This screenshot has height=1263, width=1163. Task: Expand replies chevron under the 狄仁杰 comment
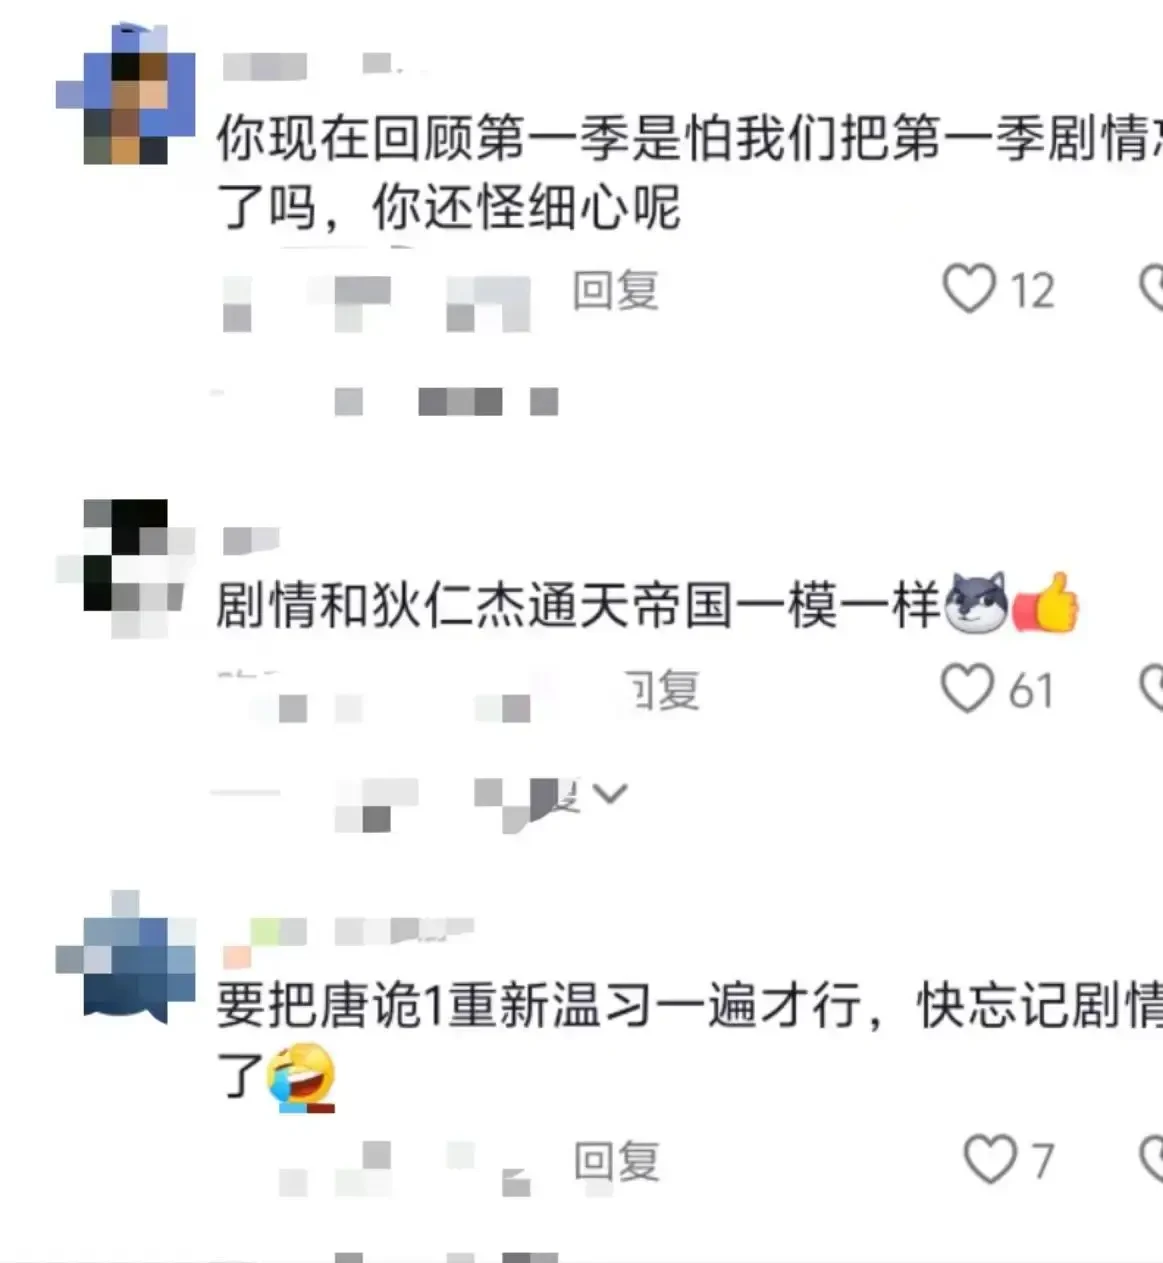click(609, 794)
